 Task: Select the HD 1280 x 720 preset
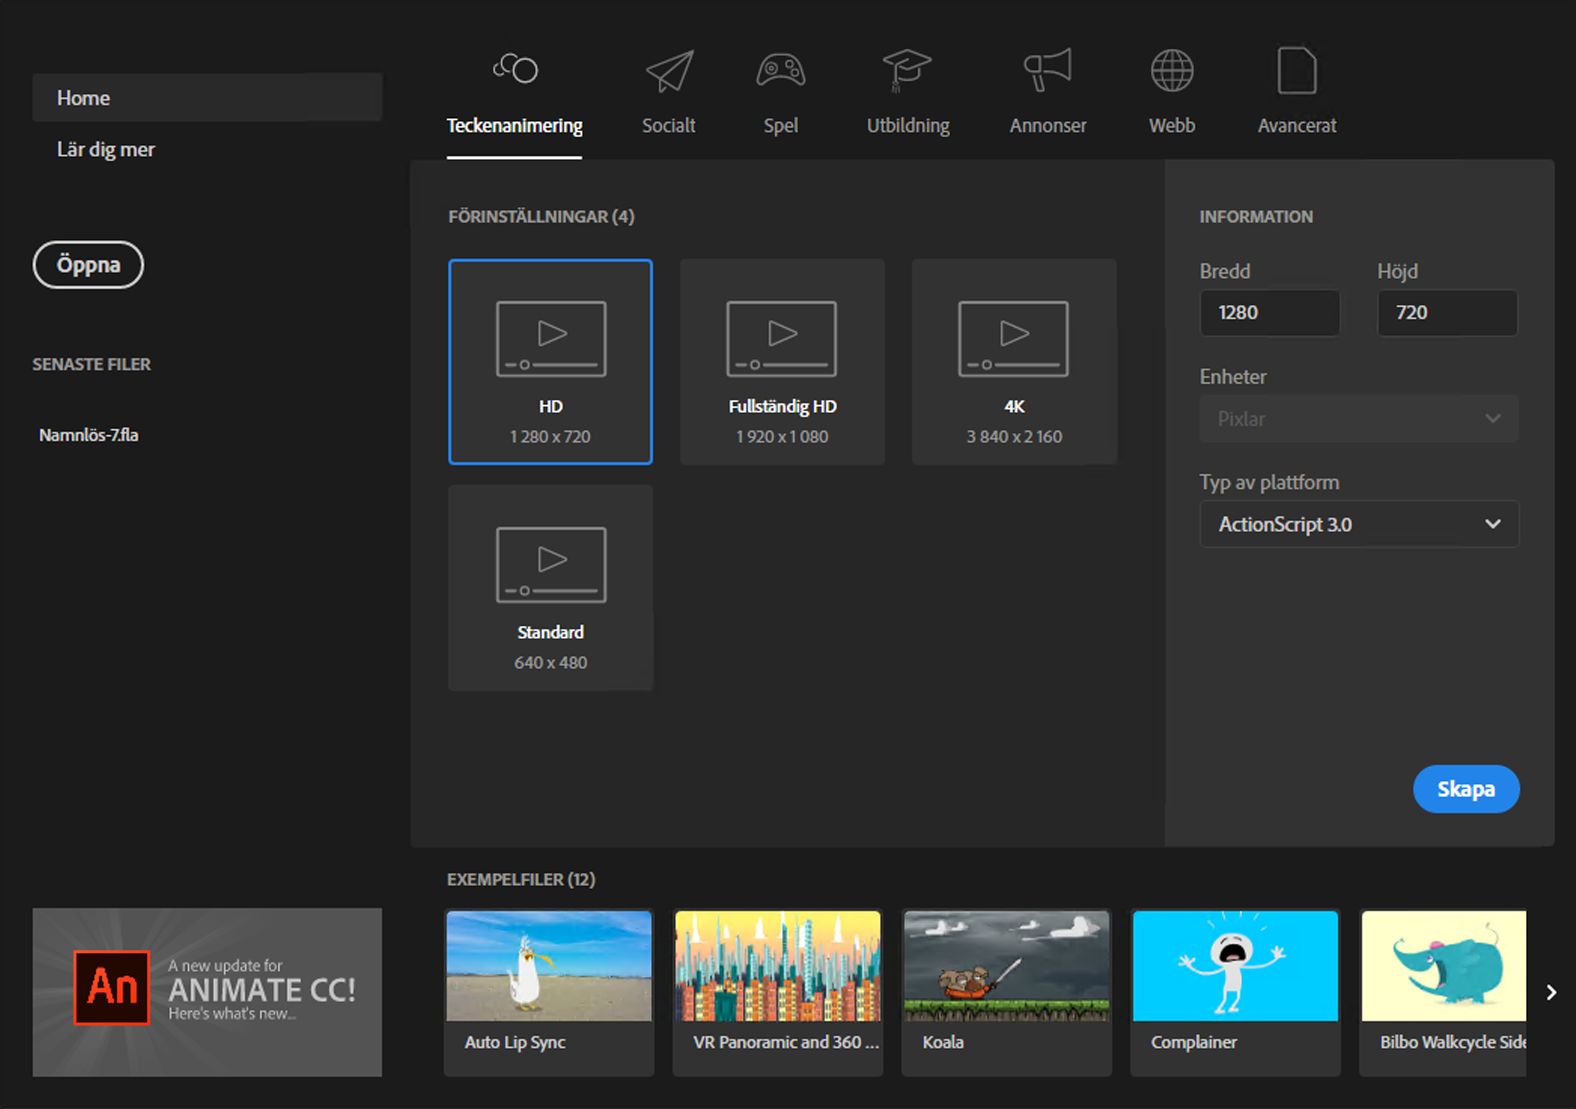(x=550, y=362)
